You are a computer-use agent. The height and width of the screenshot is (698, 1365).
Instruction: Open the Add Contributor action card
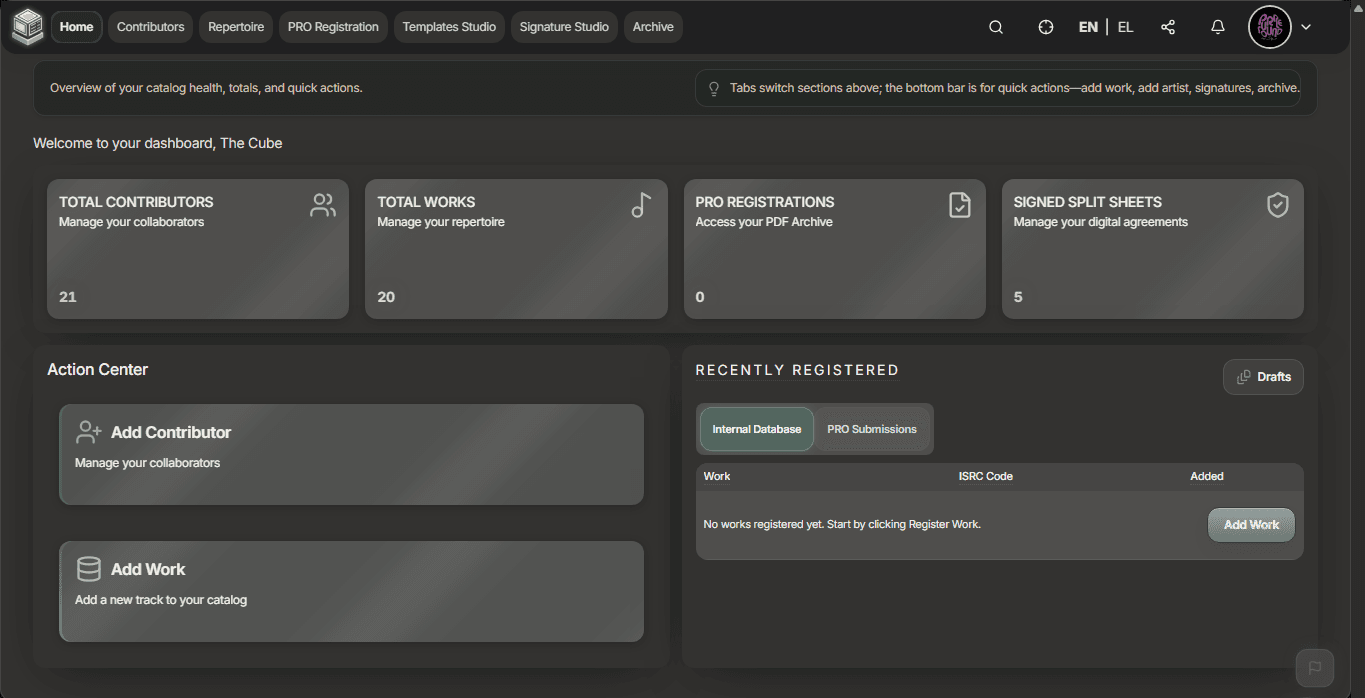351,454
